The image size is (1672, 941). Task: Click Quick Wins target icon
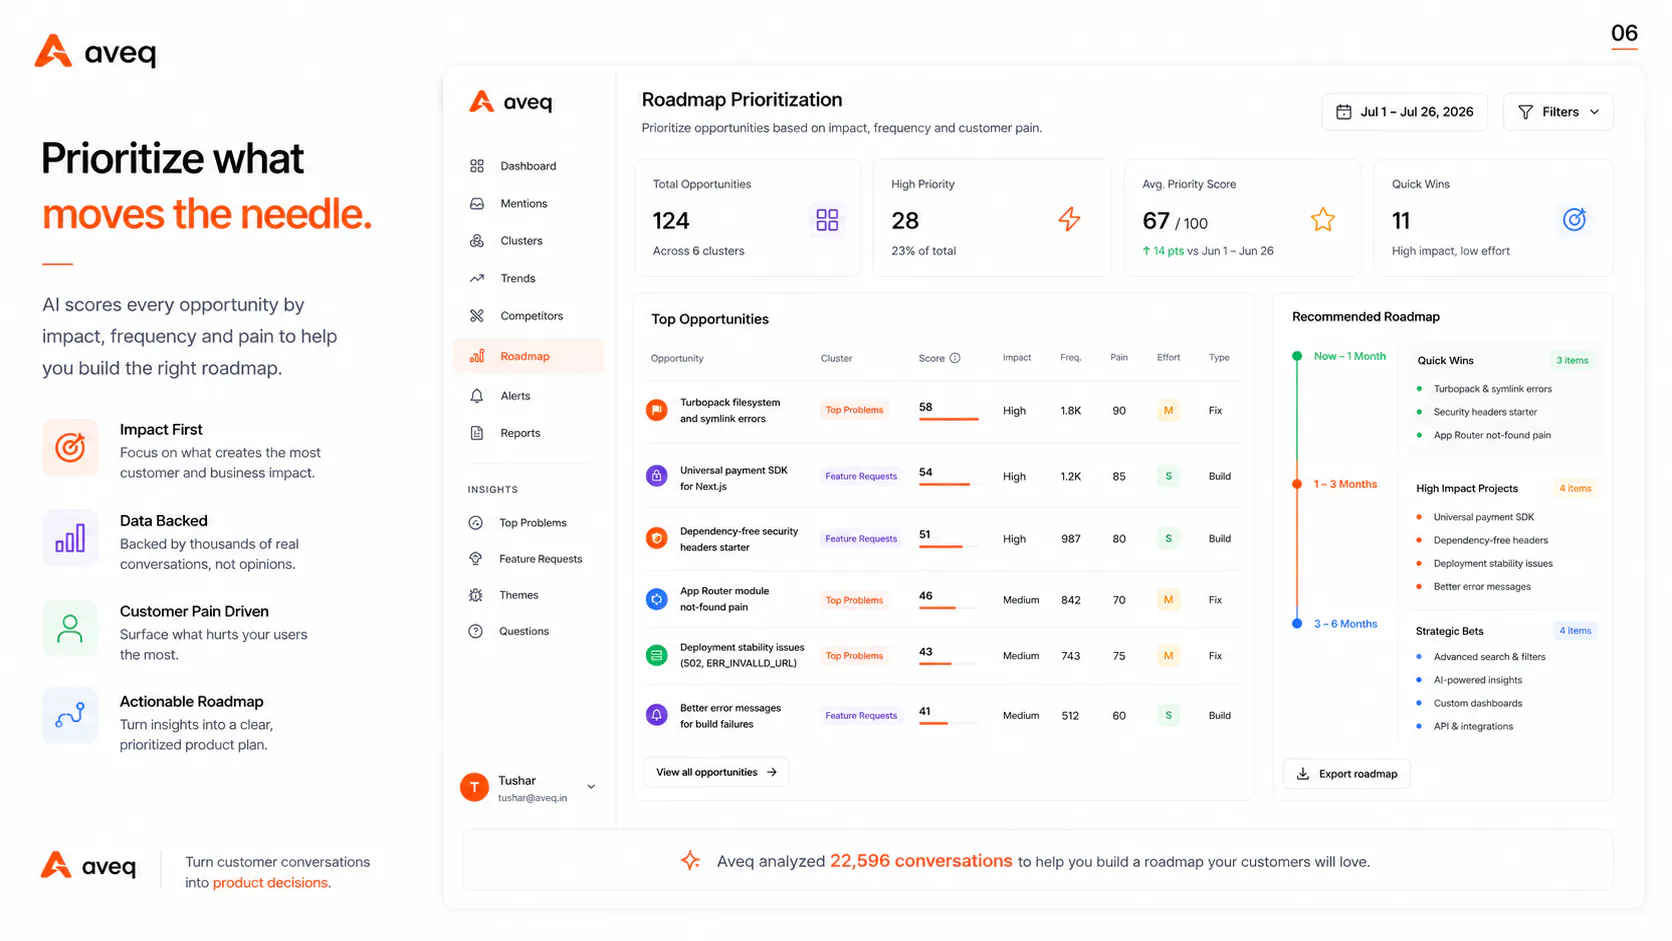[1575, 220]
